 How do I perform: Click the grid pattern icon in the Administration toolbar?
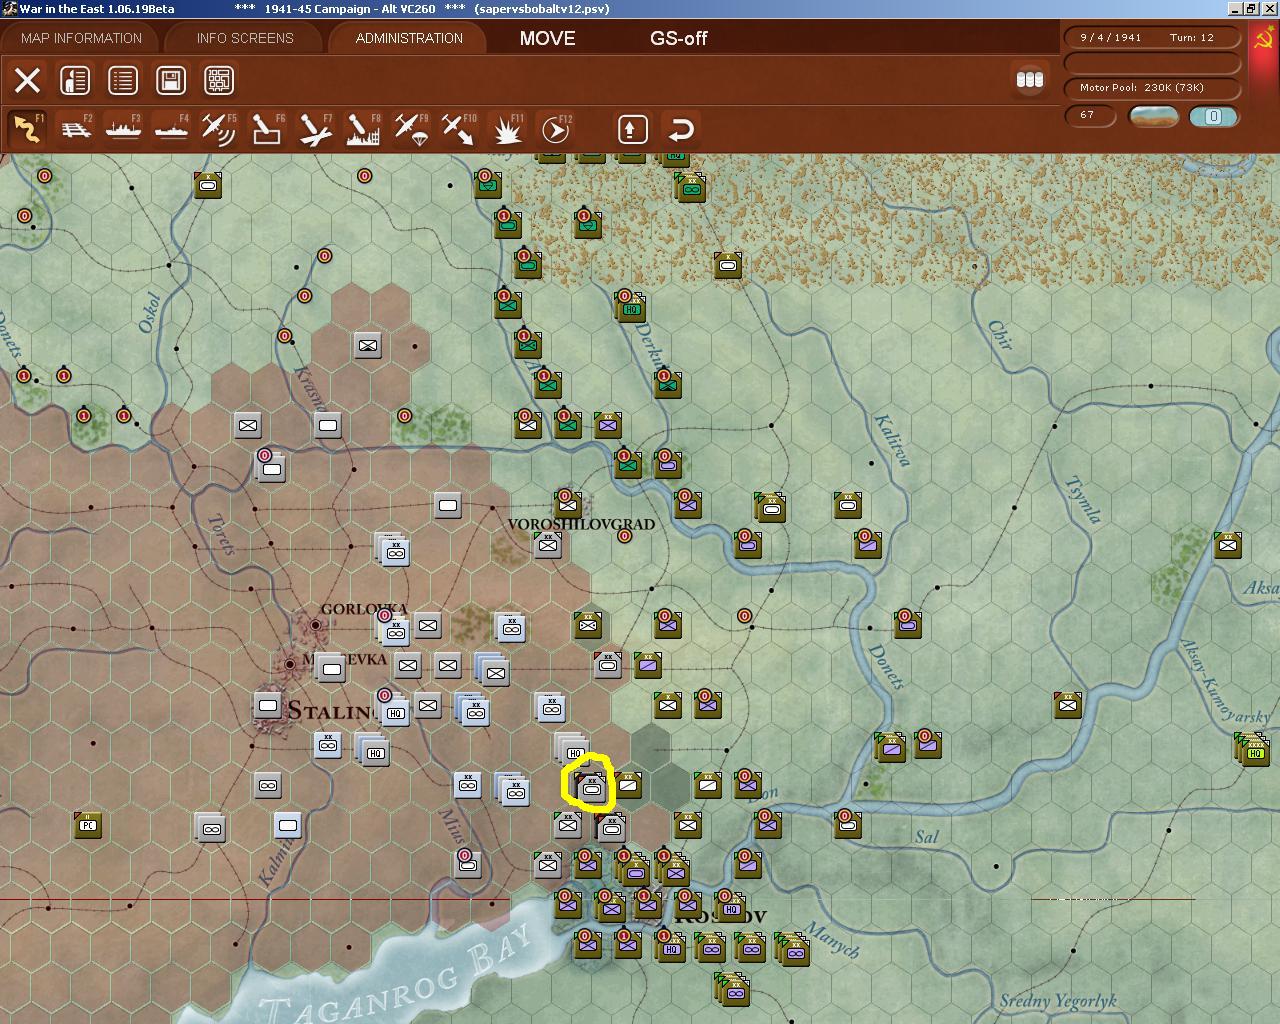click(x=219, y=80)
